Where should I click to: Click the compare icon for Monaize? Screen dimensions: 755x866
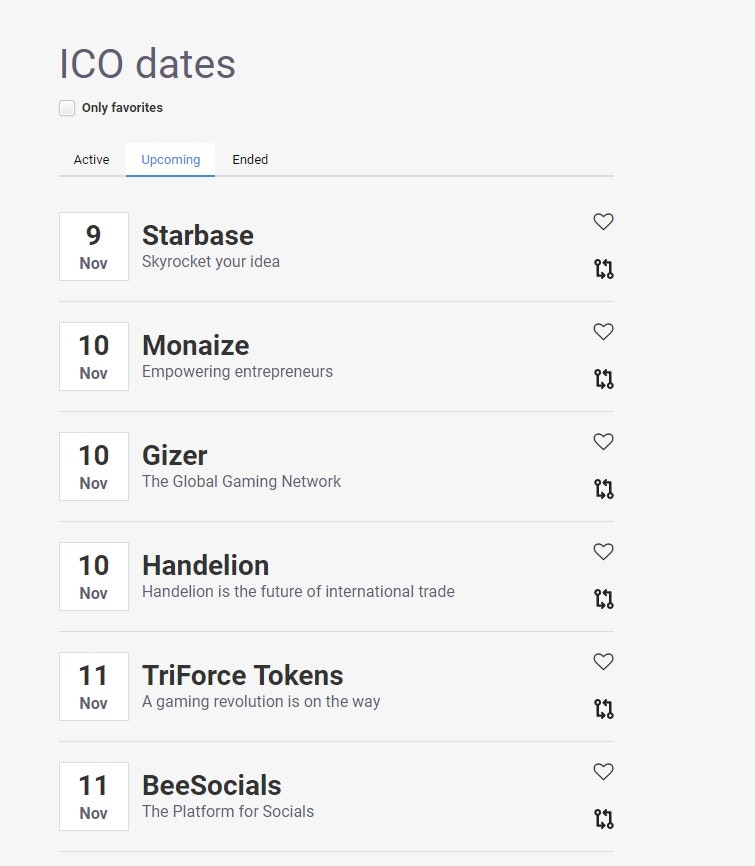(x=603, y=379)
